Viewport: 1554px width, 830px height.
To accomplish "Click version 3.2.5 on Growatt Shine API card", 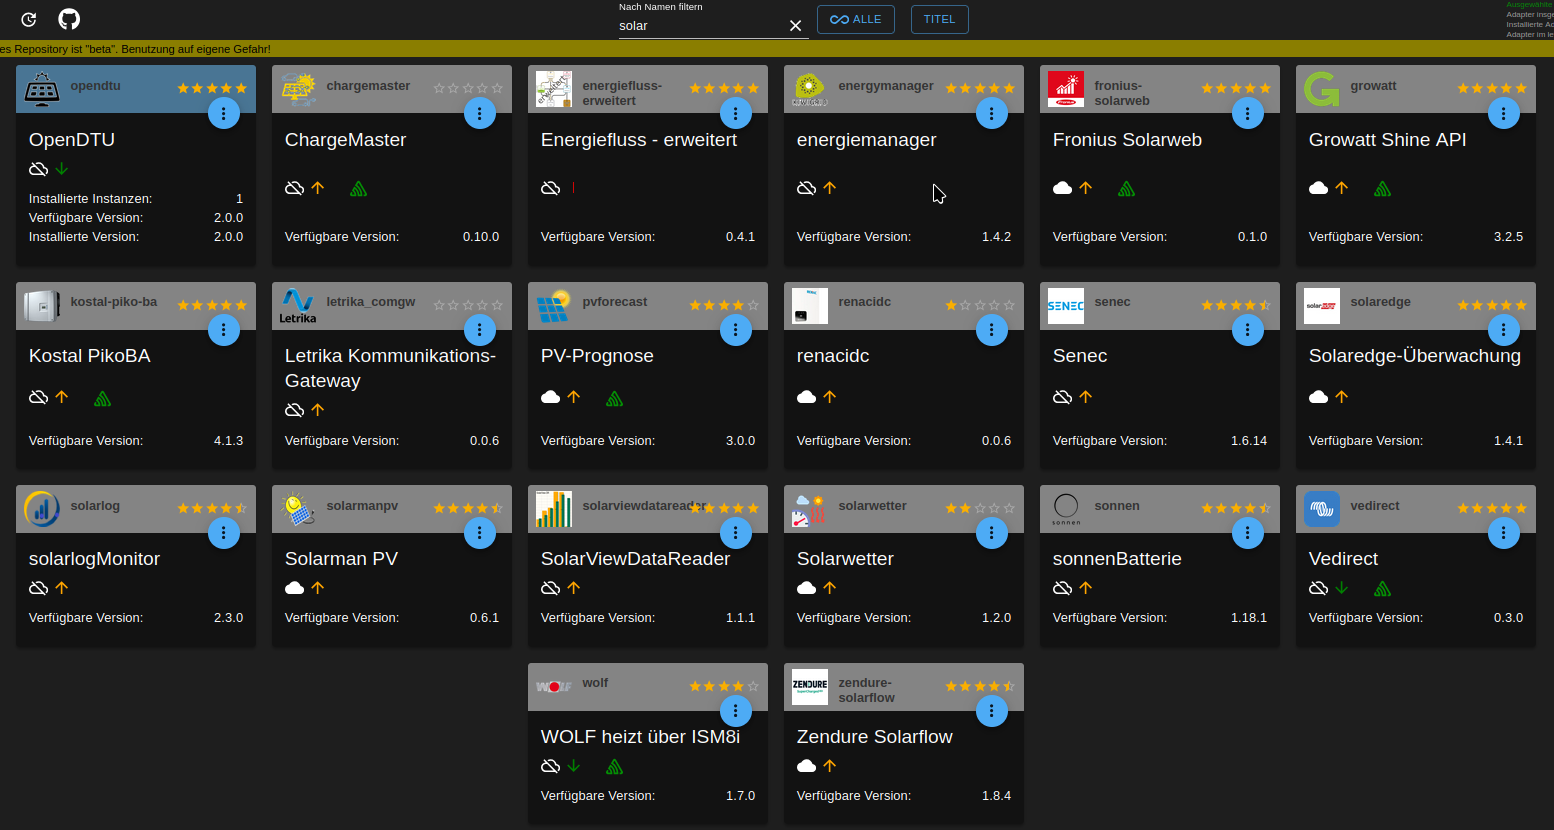I will coord(1508,237).
